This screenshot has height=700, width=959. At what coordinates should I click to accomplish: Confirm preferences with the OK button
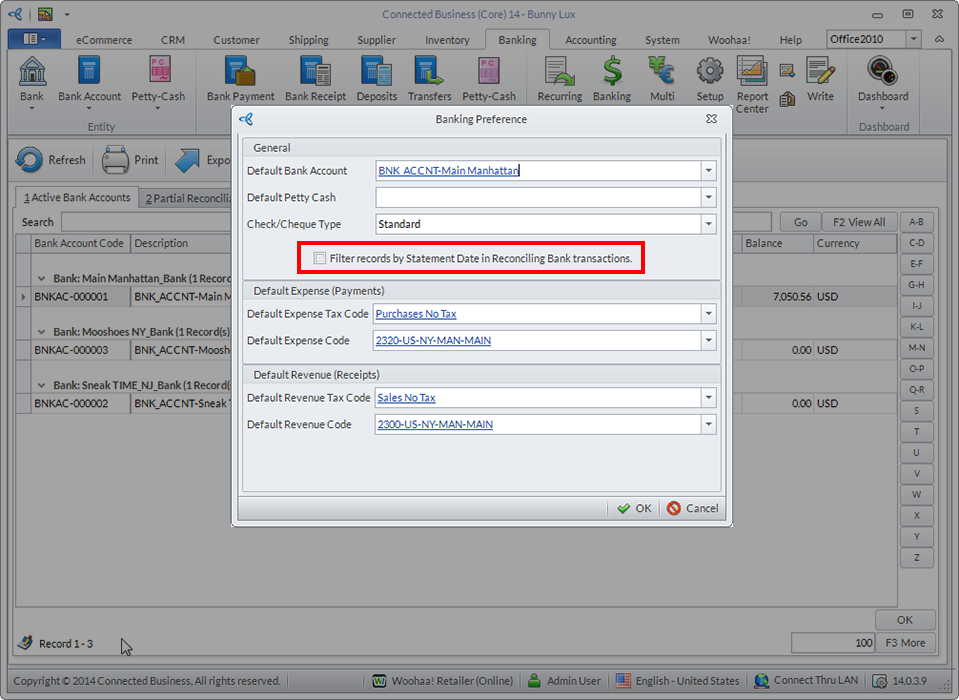[x=634, y=508]
